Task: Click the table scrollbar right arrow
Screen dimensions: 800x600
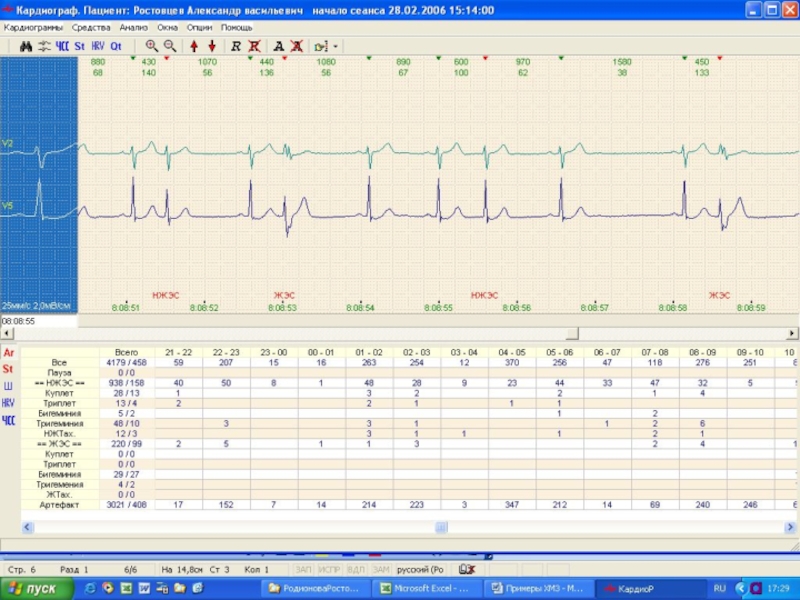Action: [x=790, y=527]
